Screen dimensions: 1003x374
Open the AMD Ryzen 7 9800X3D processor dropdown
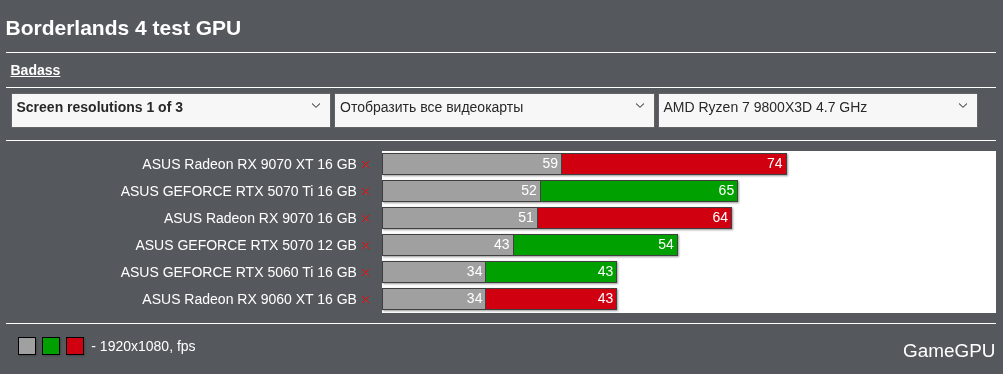coord(817,110)
